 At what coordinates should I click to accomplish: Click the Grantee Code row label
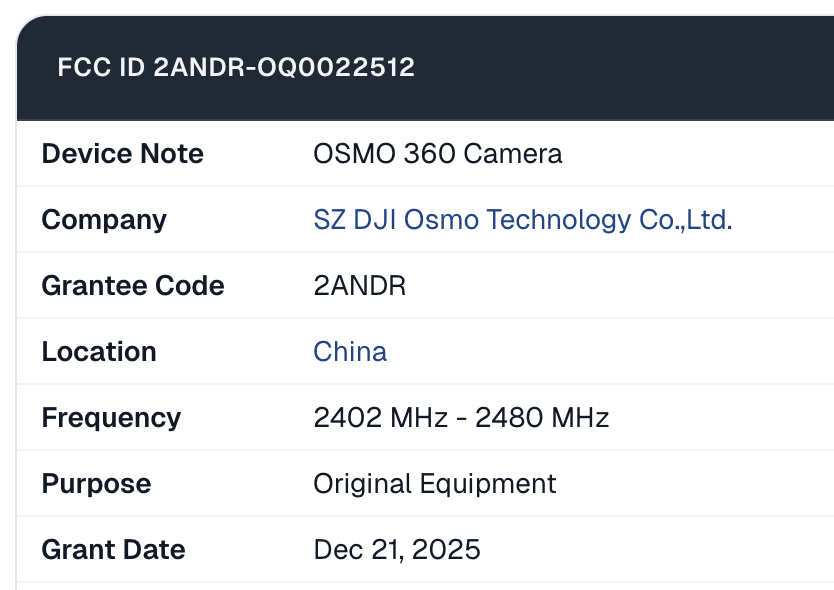pyautogui.click(x=133, y=286)
